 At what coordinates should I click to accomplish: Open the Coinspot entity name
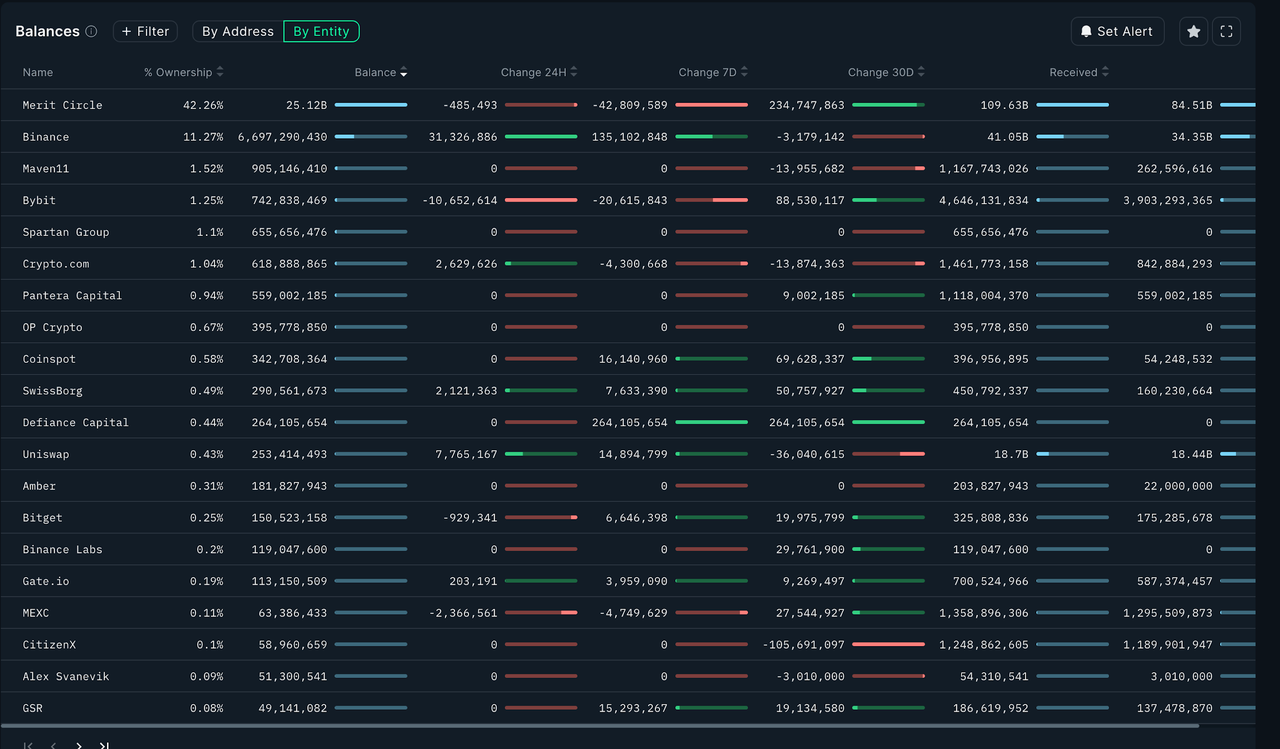[49, 359]
